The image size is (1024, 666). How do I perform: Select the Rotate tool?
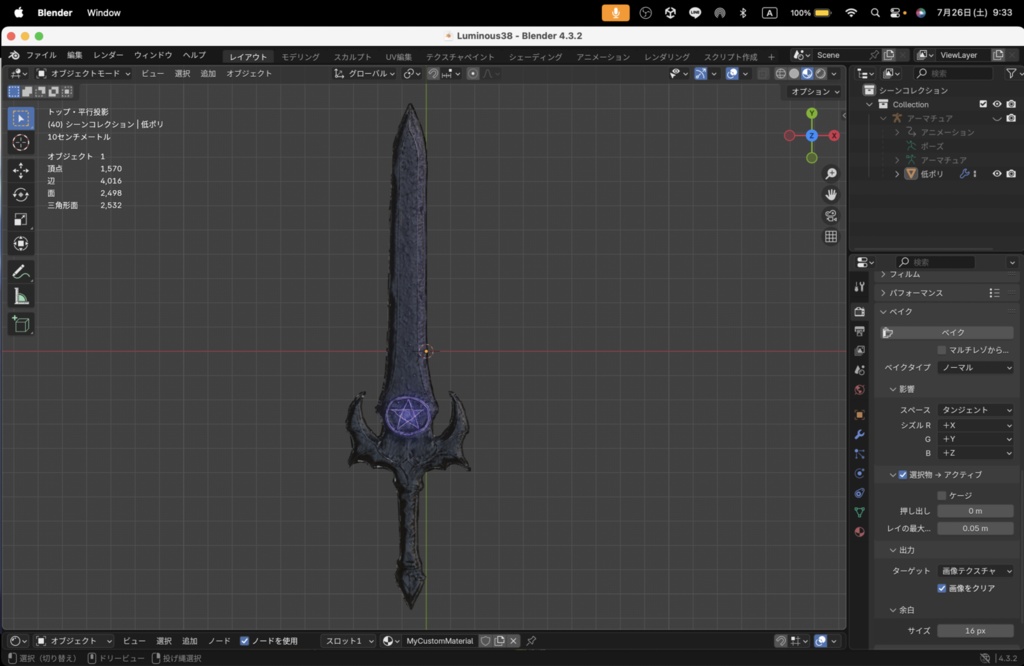click(x=21, y=195)
